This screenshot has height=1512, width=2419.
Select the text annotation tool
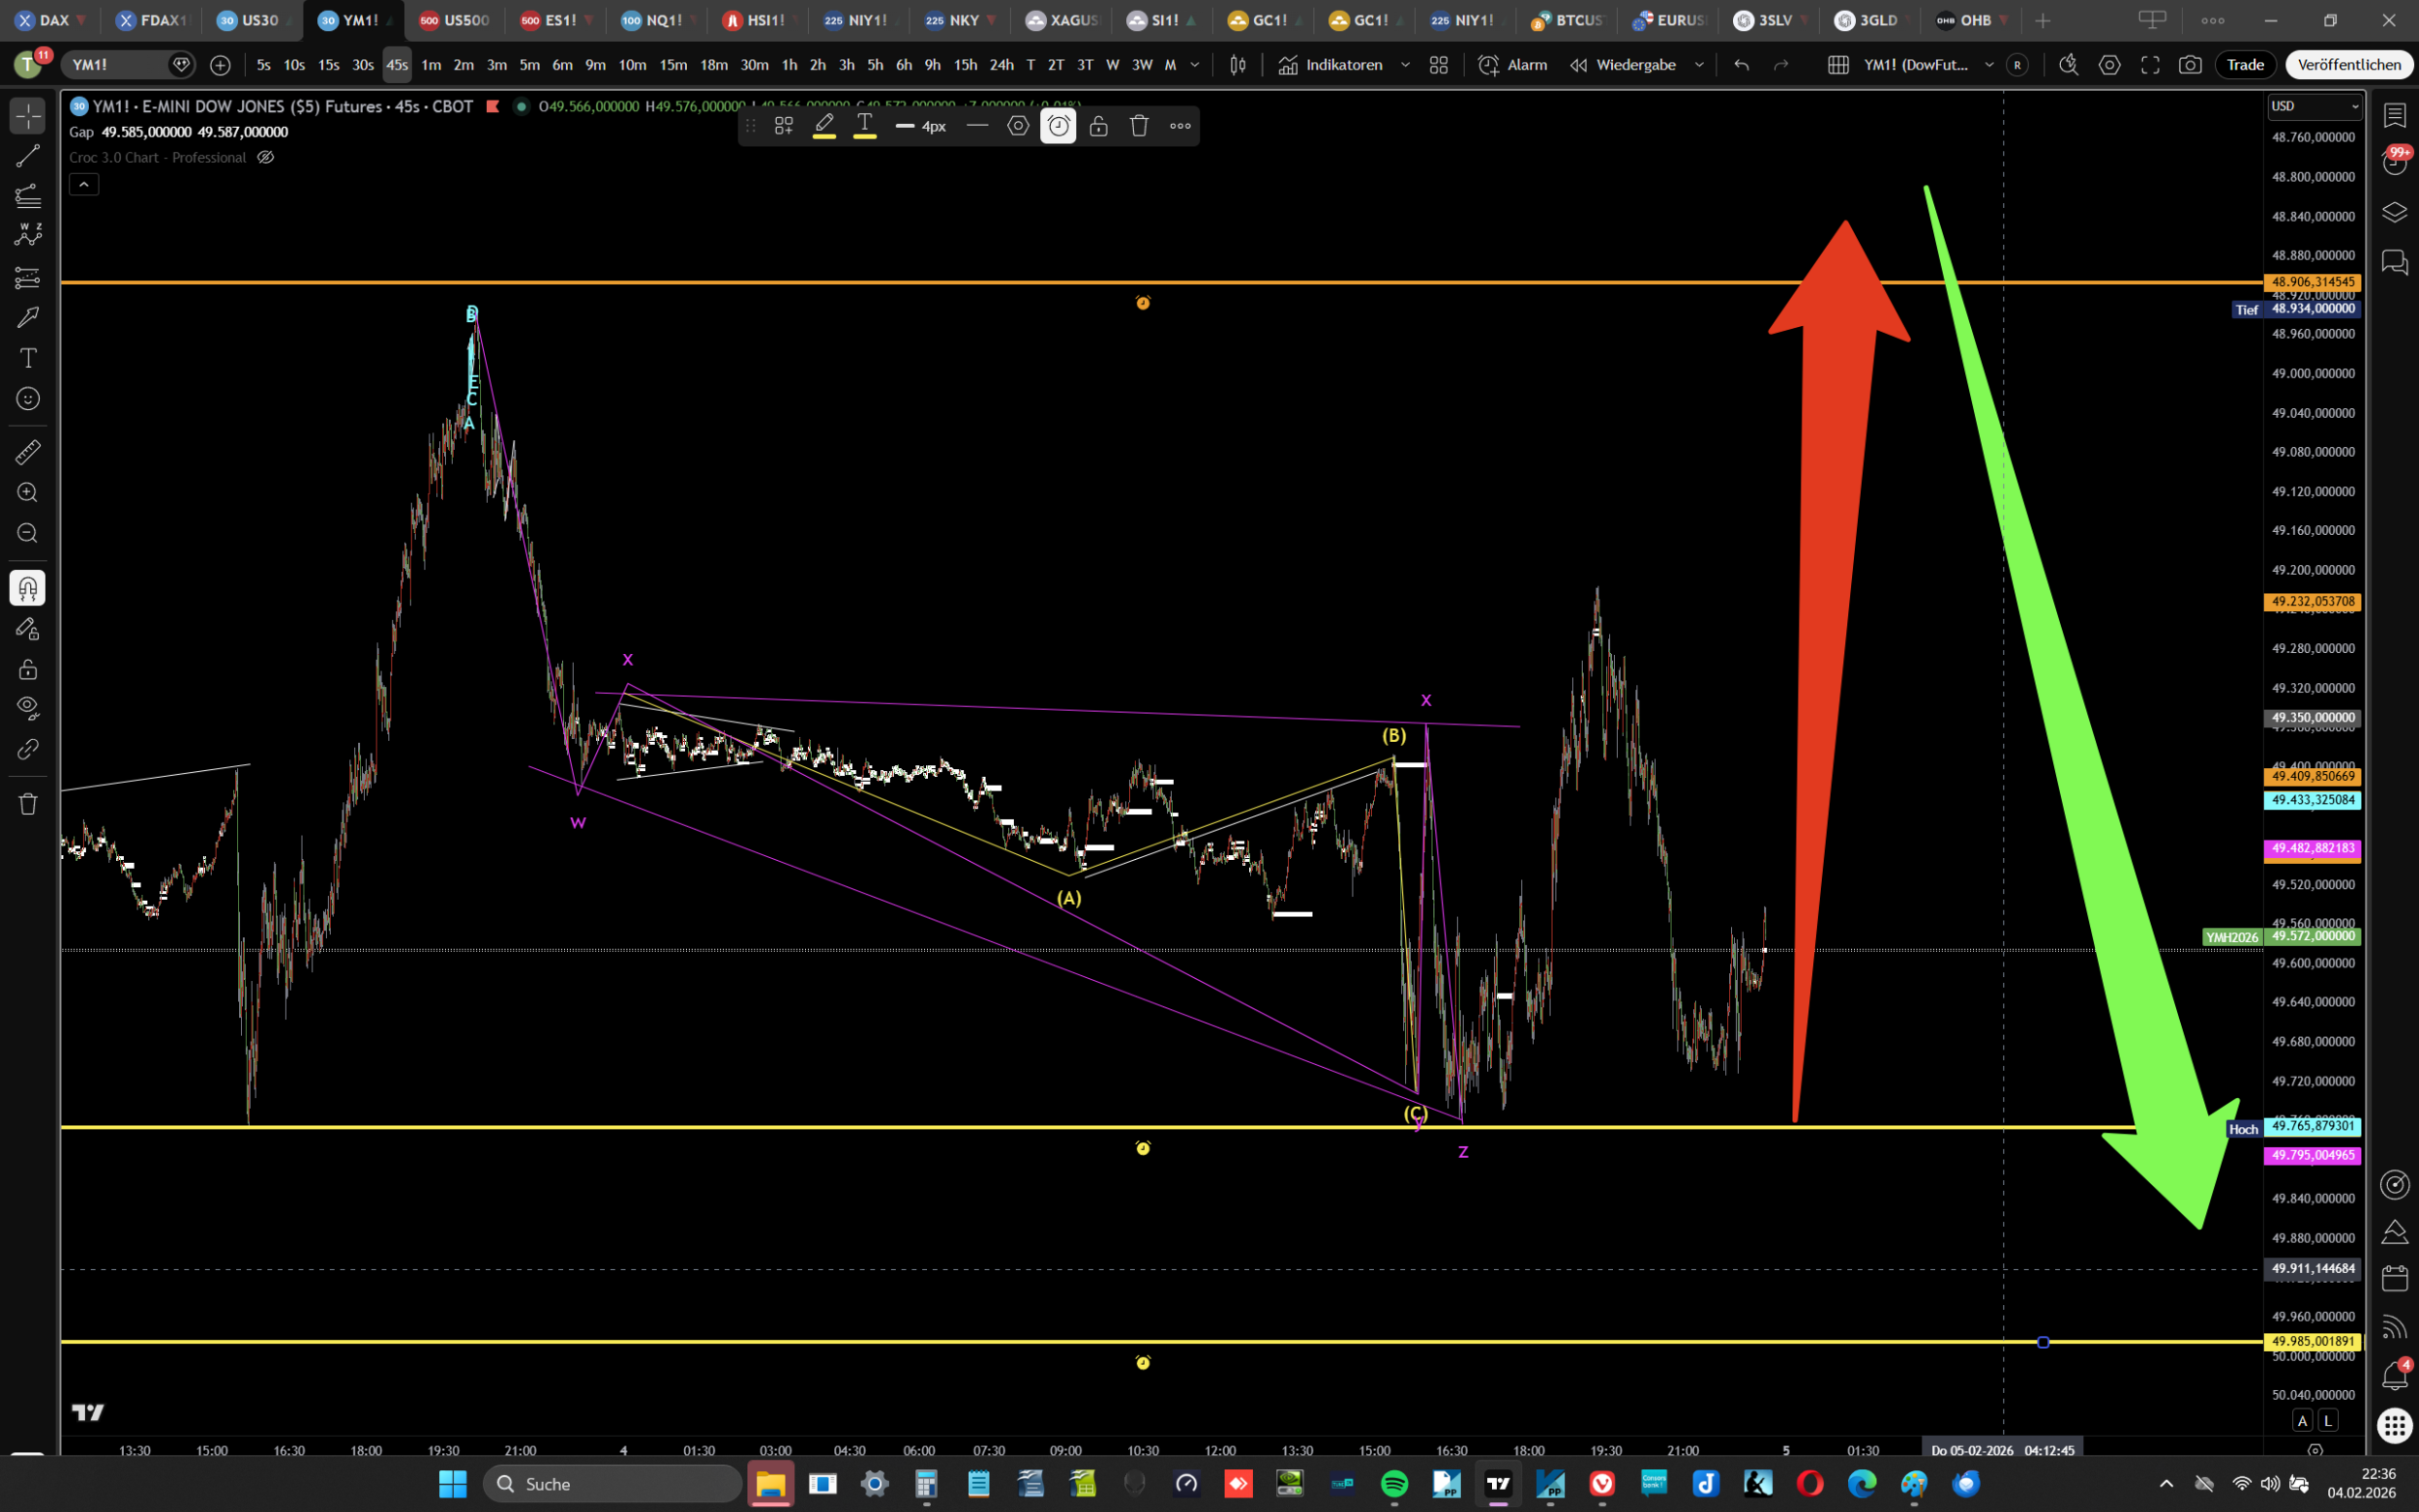click(27, 358)
